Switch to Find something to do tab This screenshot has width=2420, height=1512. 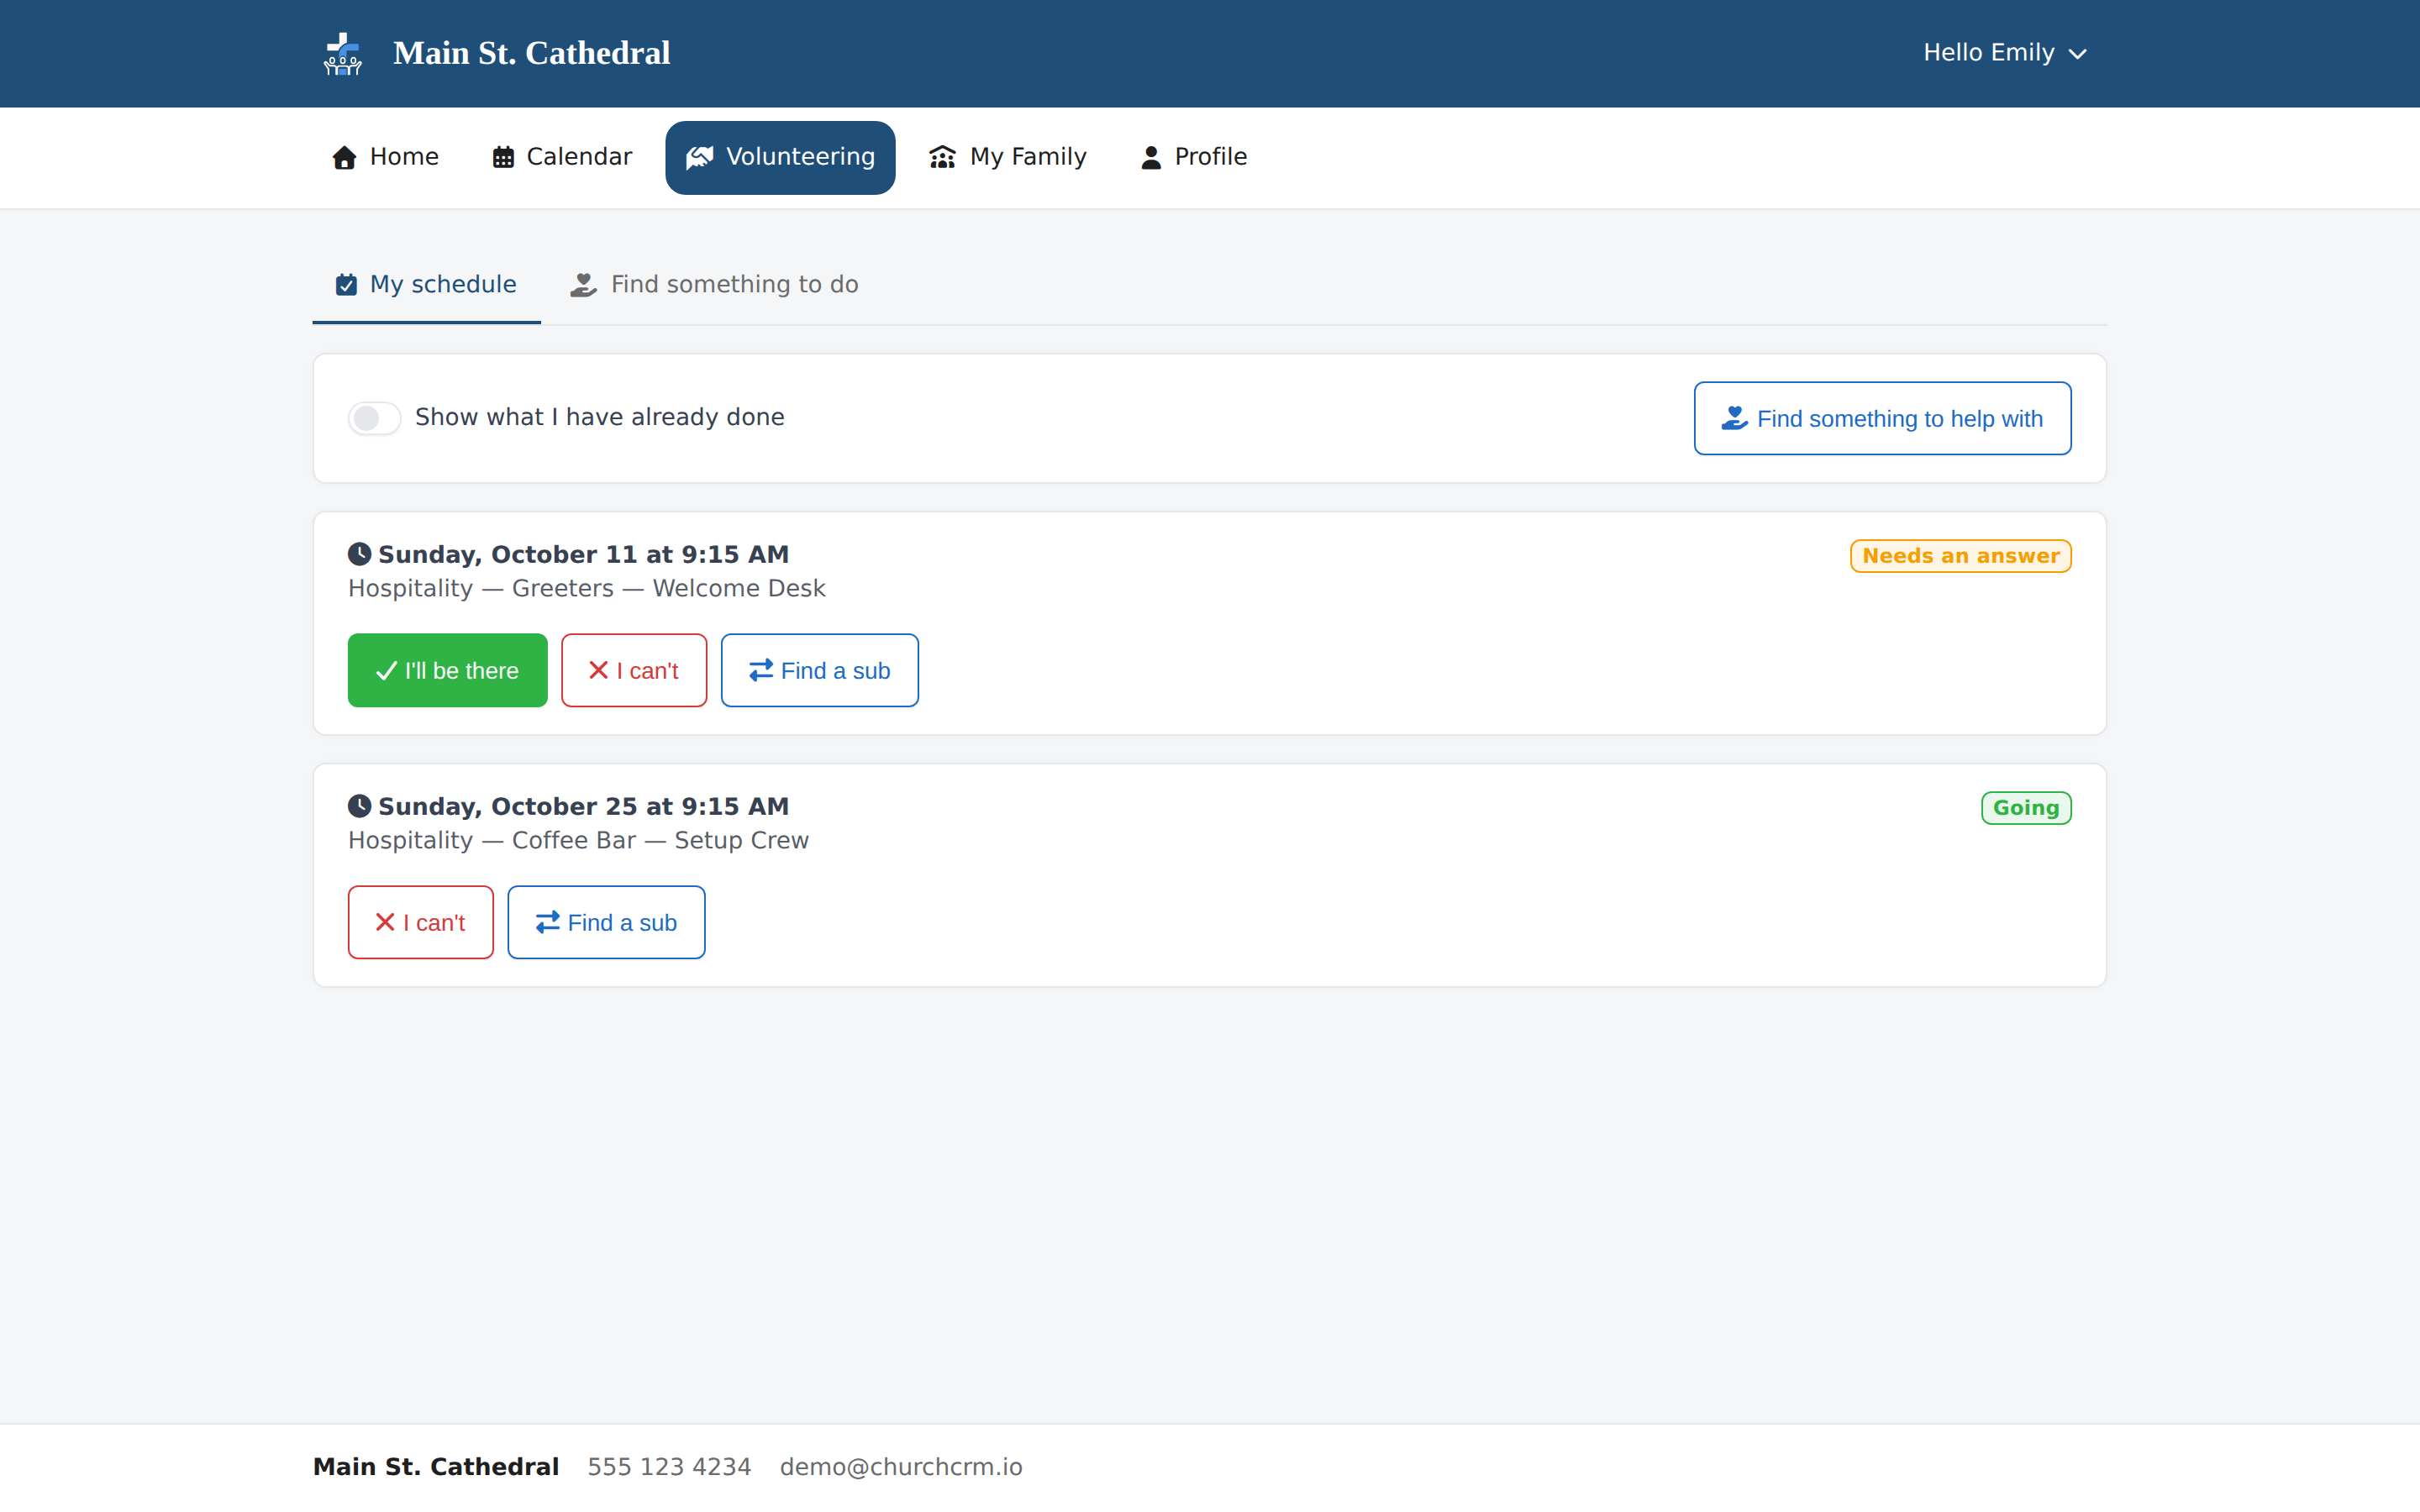(714, 285)
